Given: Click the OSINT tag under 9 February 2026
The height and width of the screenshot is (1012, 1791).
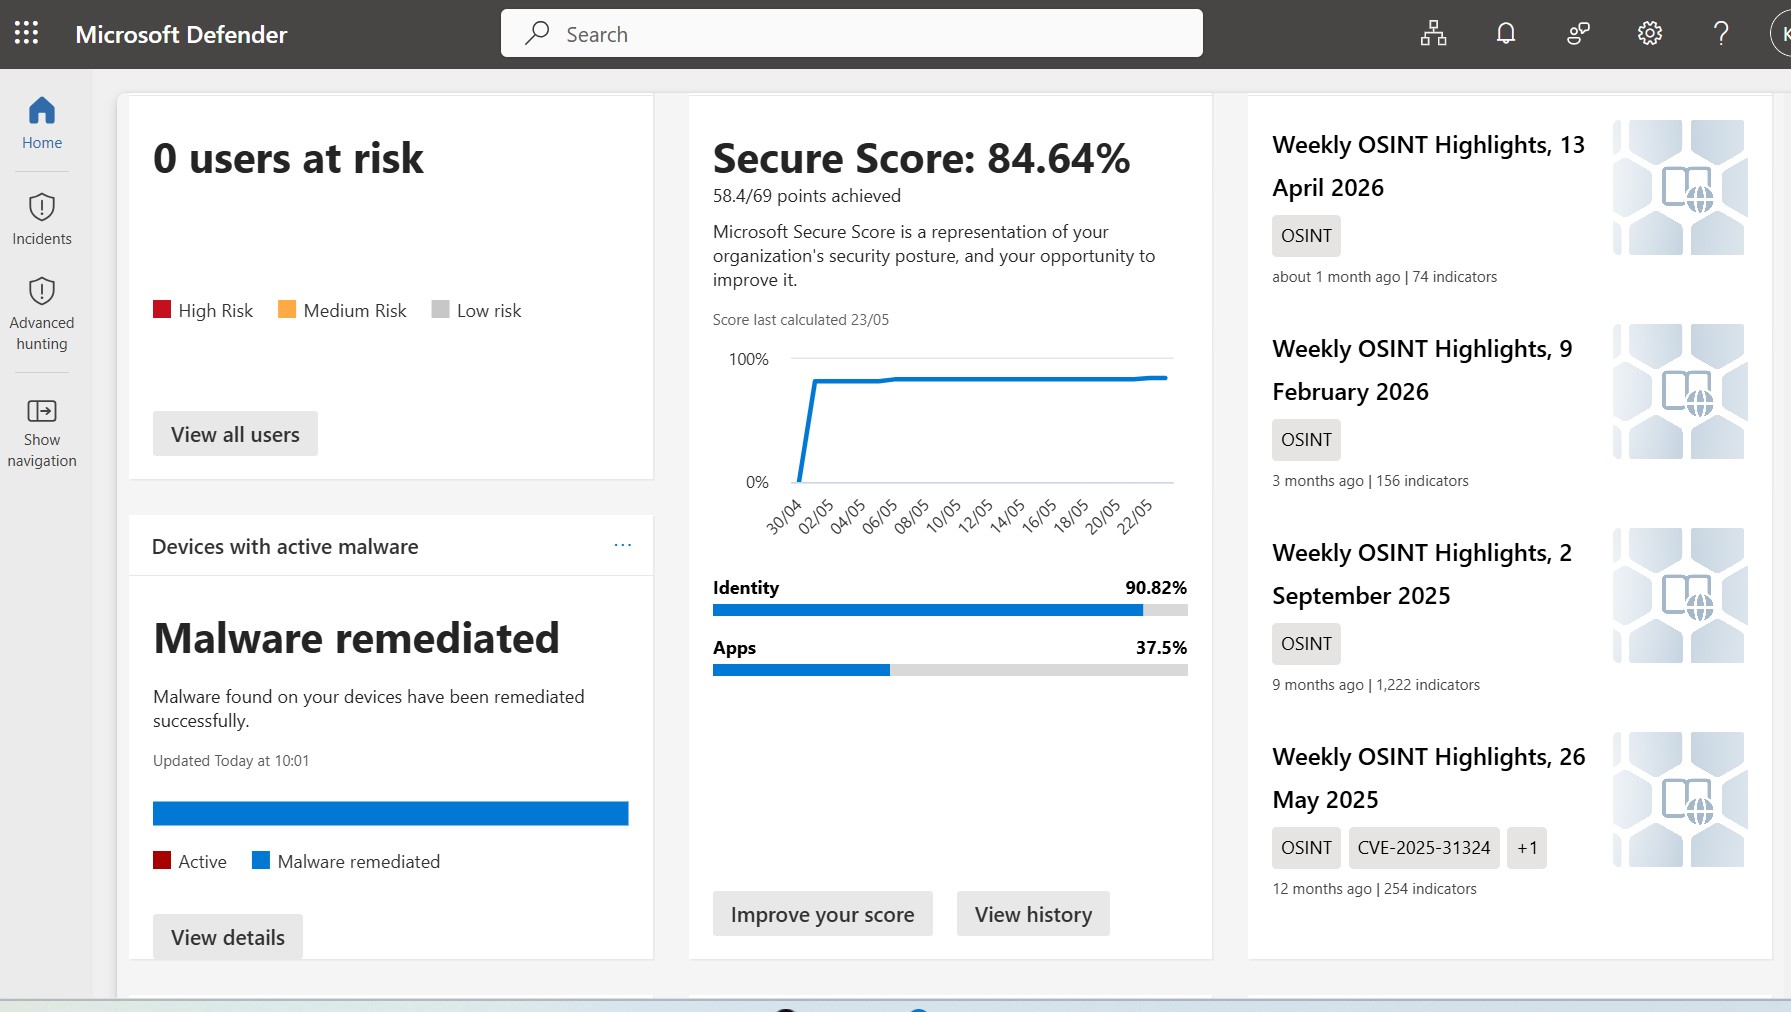Looking at the screenshot, I should 1306,440.
